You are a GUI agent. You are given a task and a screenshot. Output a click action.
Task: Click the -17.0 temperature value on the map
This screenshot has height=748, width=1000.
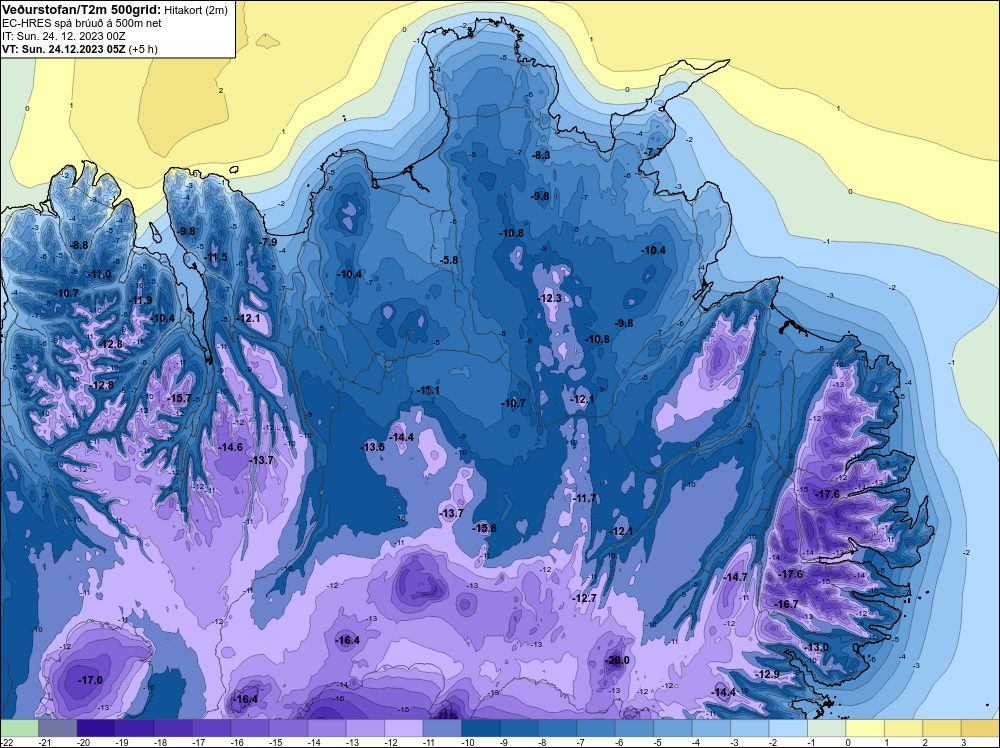pyautogui.click(x=90, y=680)
